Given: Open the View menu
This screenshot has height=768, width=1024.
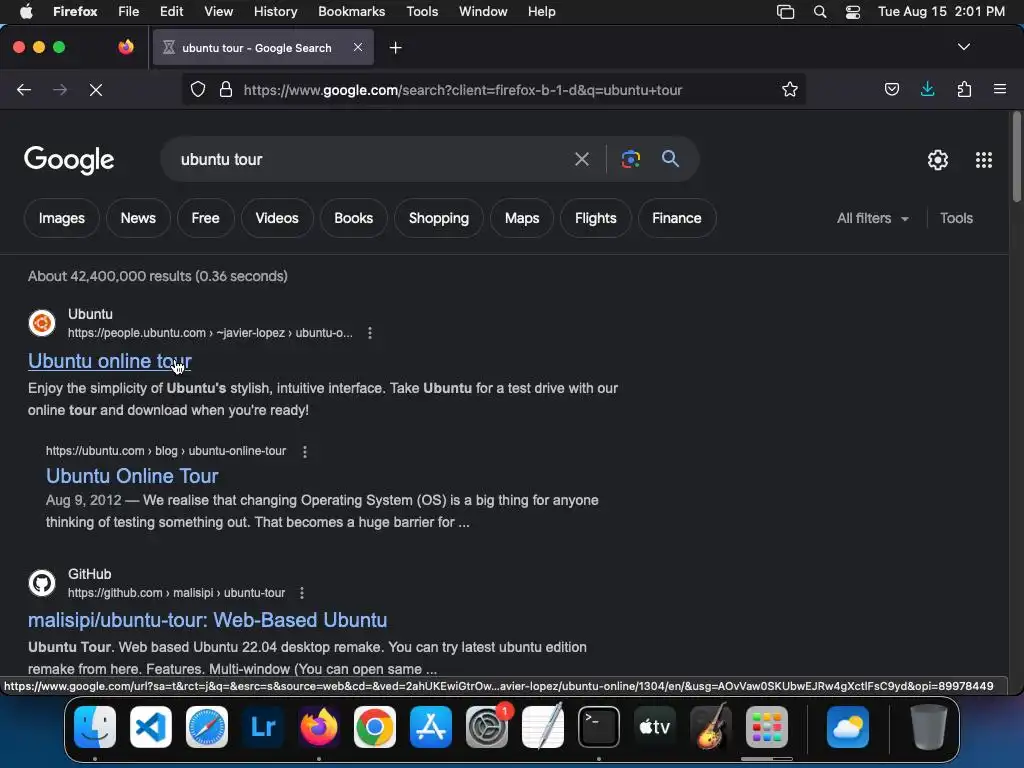Looking at the screenshot, I should tap(218, 12).
